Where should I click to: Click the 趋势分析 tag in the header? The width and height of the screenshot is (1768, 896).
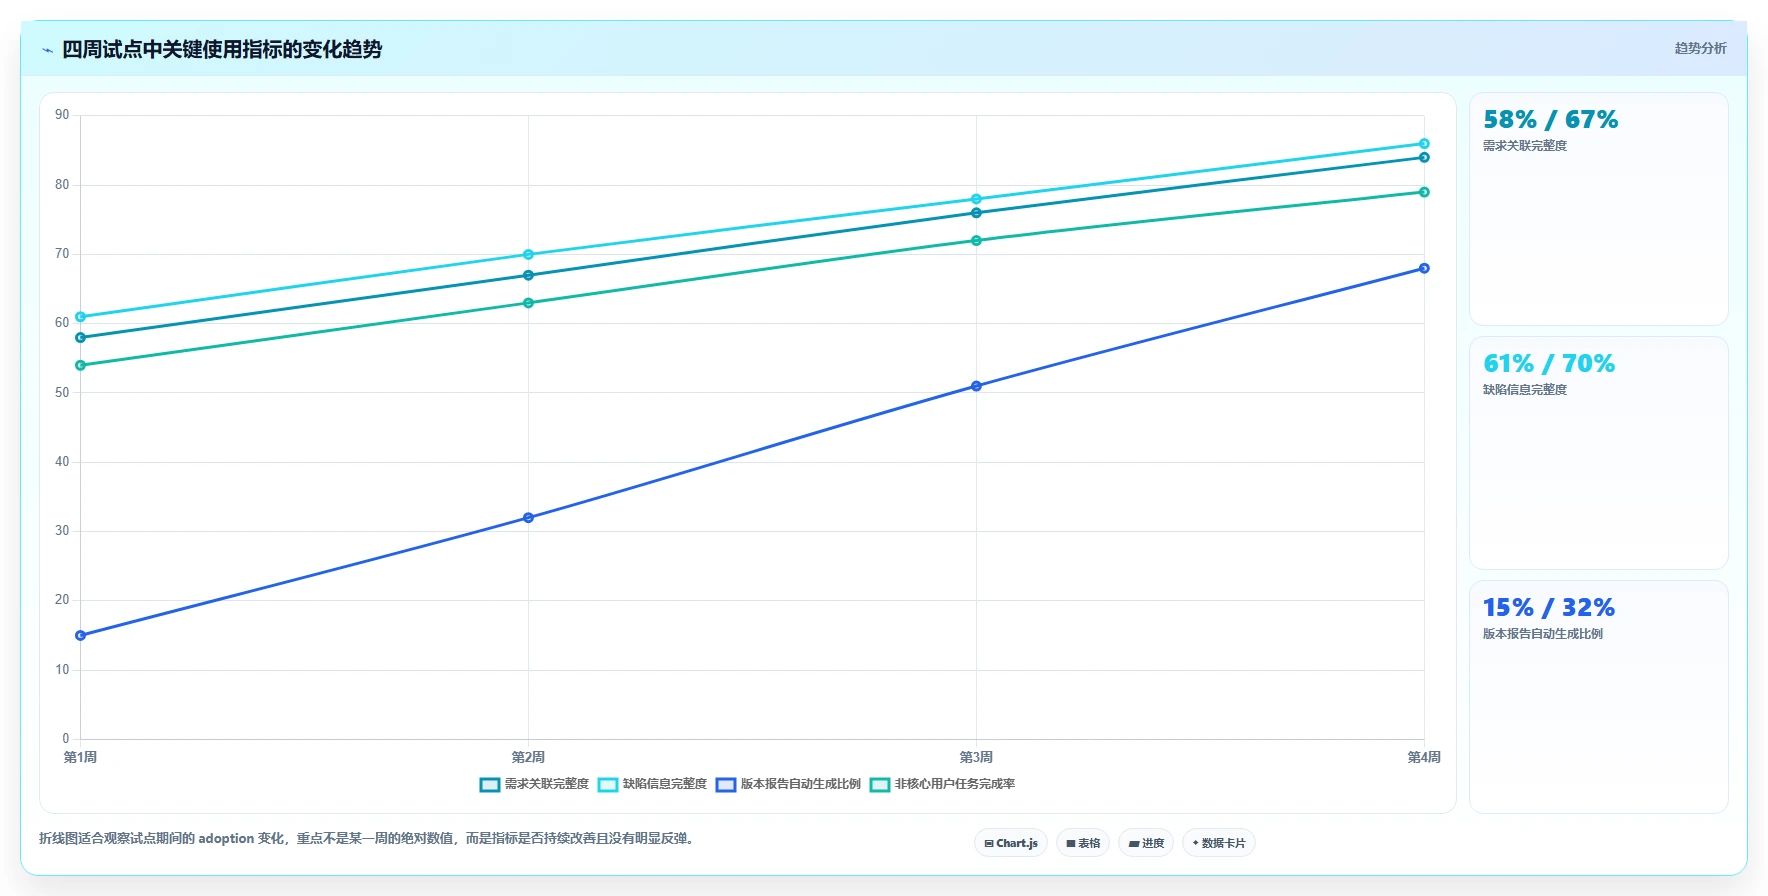coord(1700,48)
